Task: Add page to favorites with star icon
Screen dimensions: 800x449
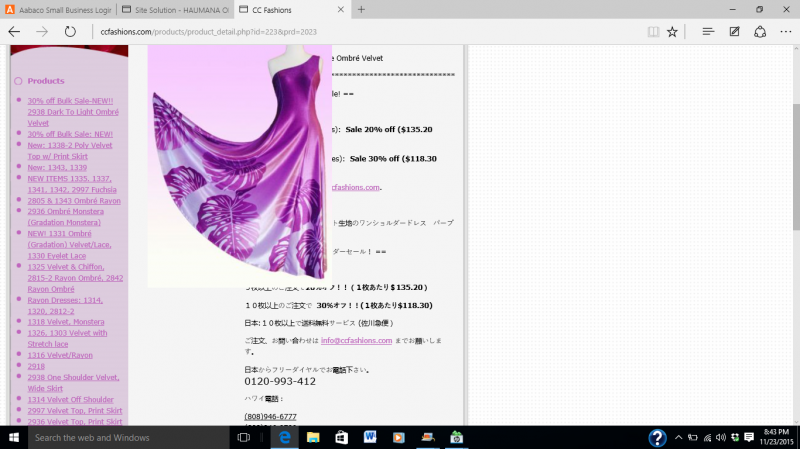Action: click(672, 31)
